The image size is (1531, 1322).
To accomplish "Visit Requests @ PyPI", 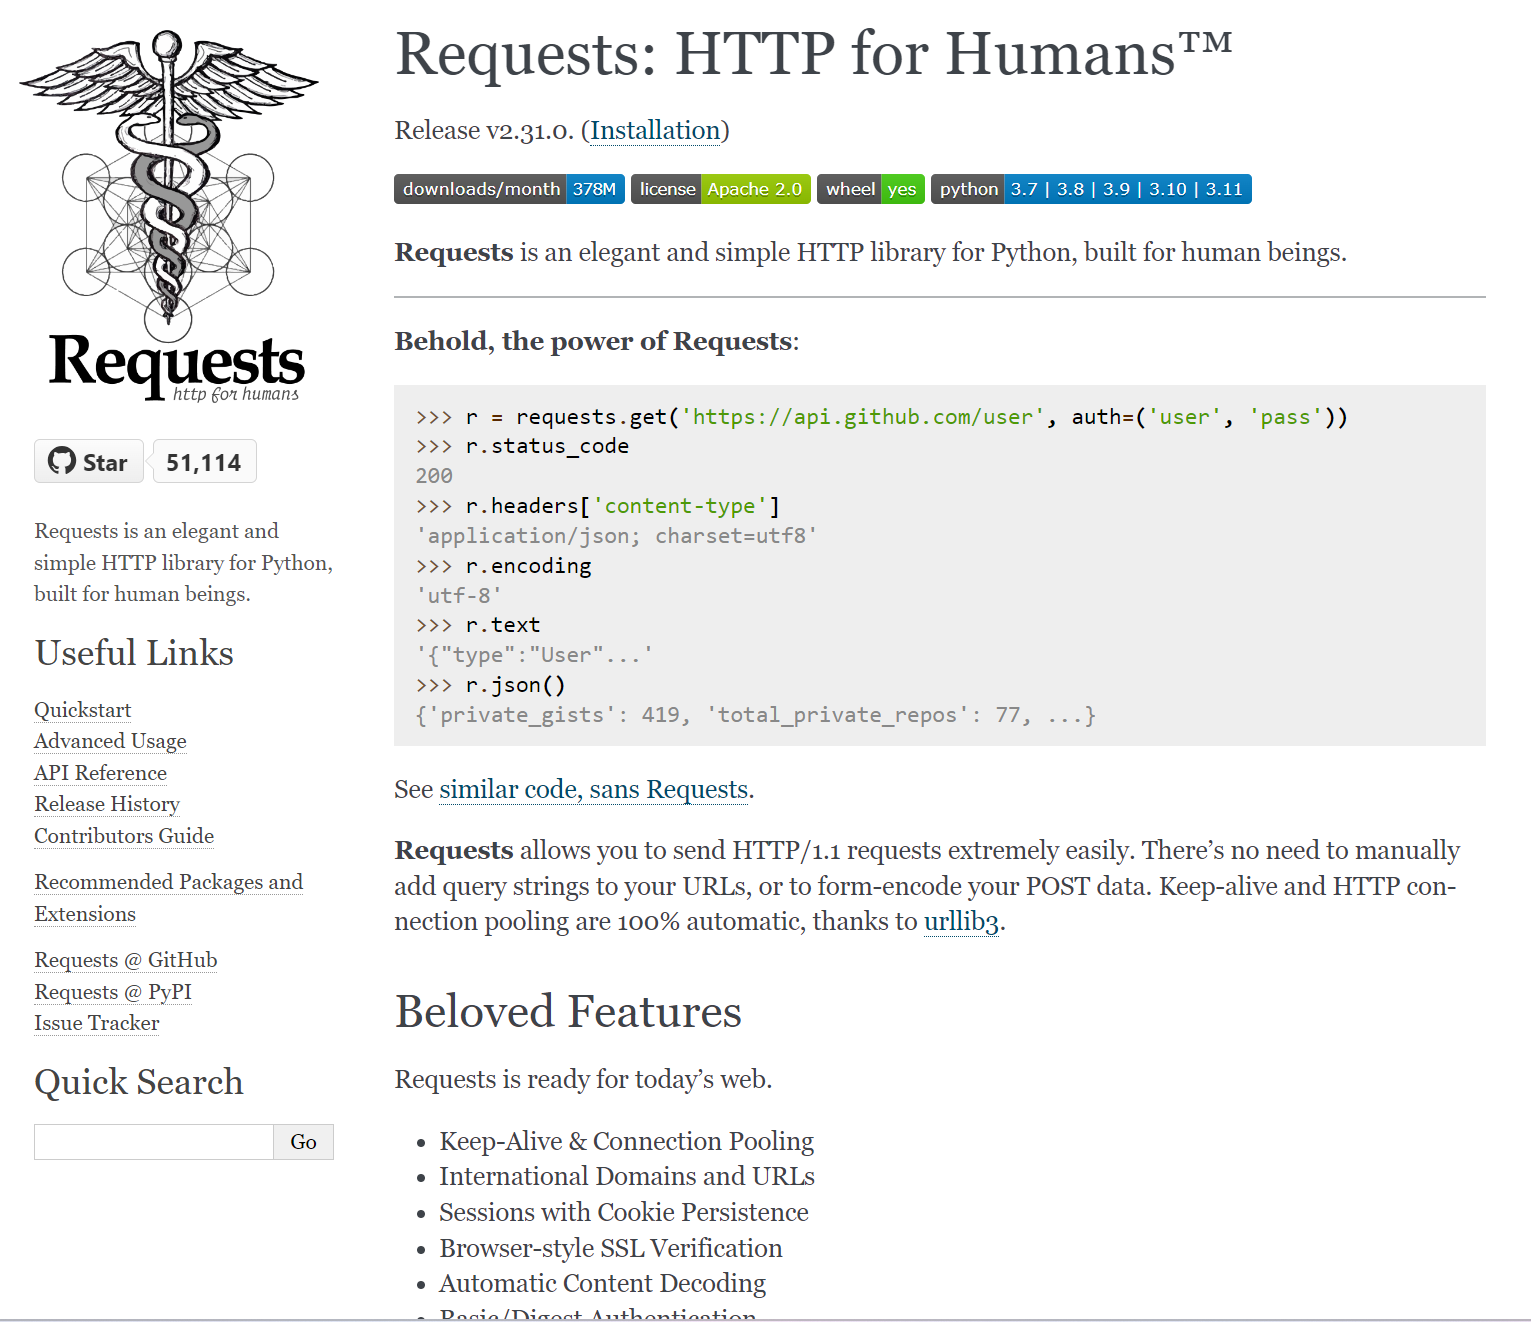I will [x=112, y=992].
